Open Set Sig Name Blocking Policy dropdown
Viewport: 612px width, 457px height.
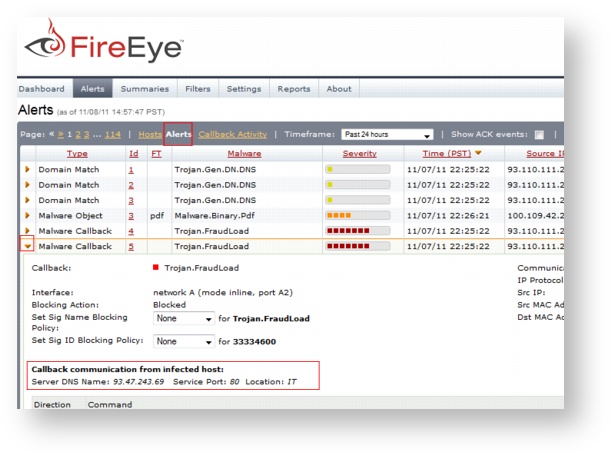tap(184, 318)
